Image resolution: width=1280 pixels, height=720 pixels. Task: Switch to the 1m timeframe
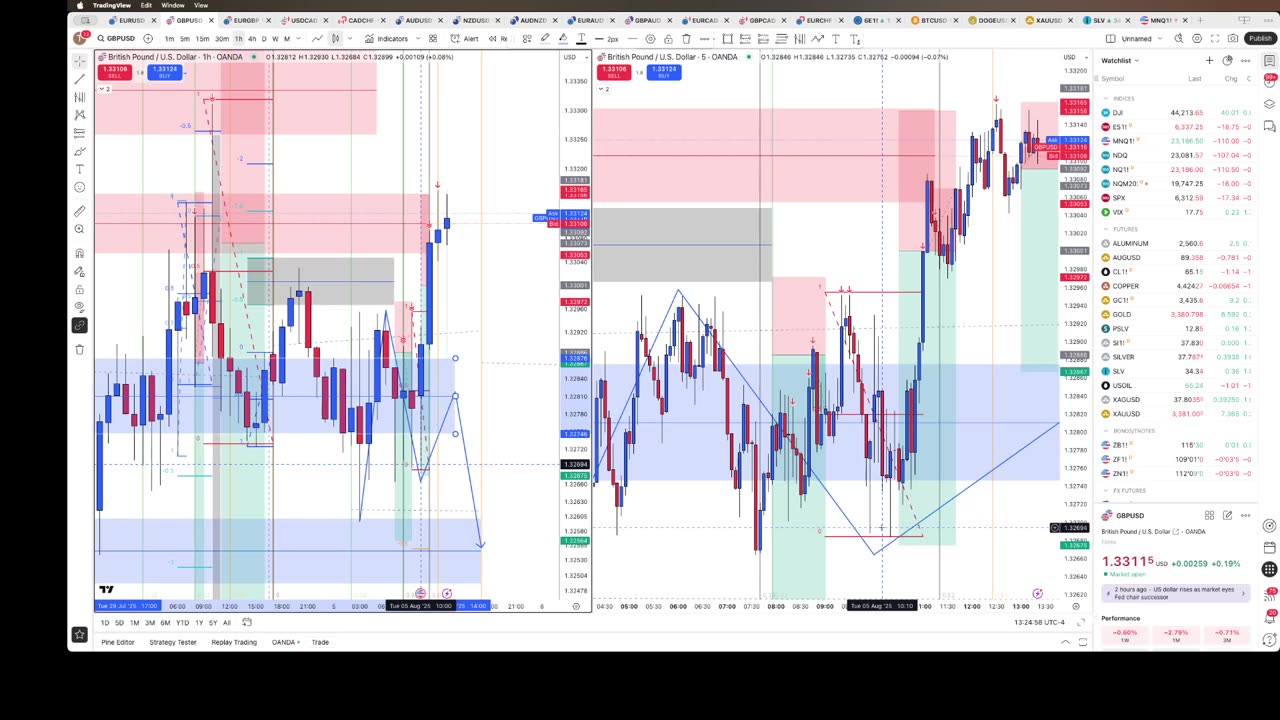click(x=169, y=39)
